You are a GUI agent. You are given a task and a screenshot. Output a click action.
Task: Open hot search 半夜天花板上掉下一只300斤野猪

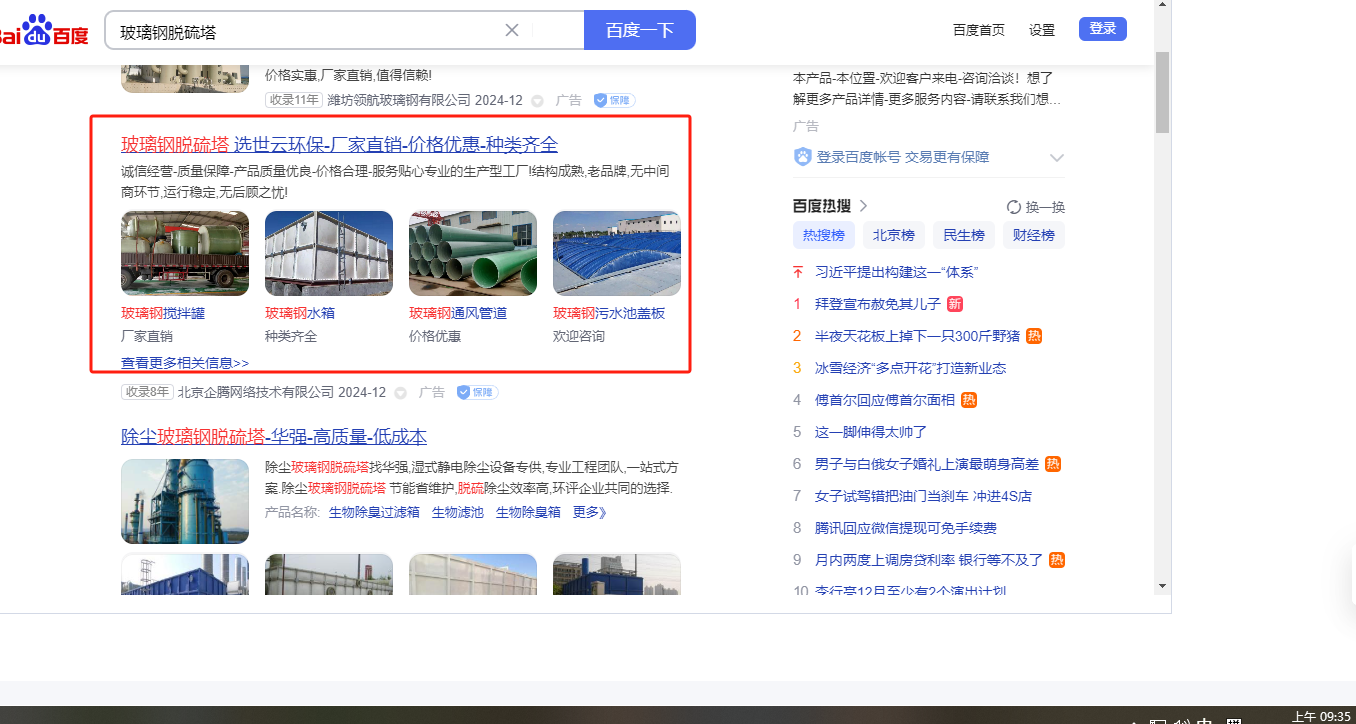pos(918,336)
